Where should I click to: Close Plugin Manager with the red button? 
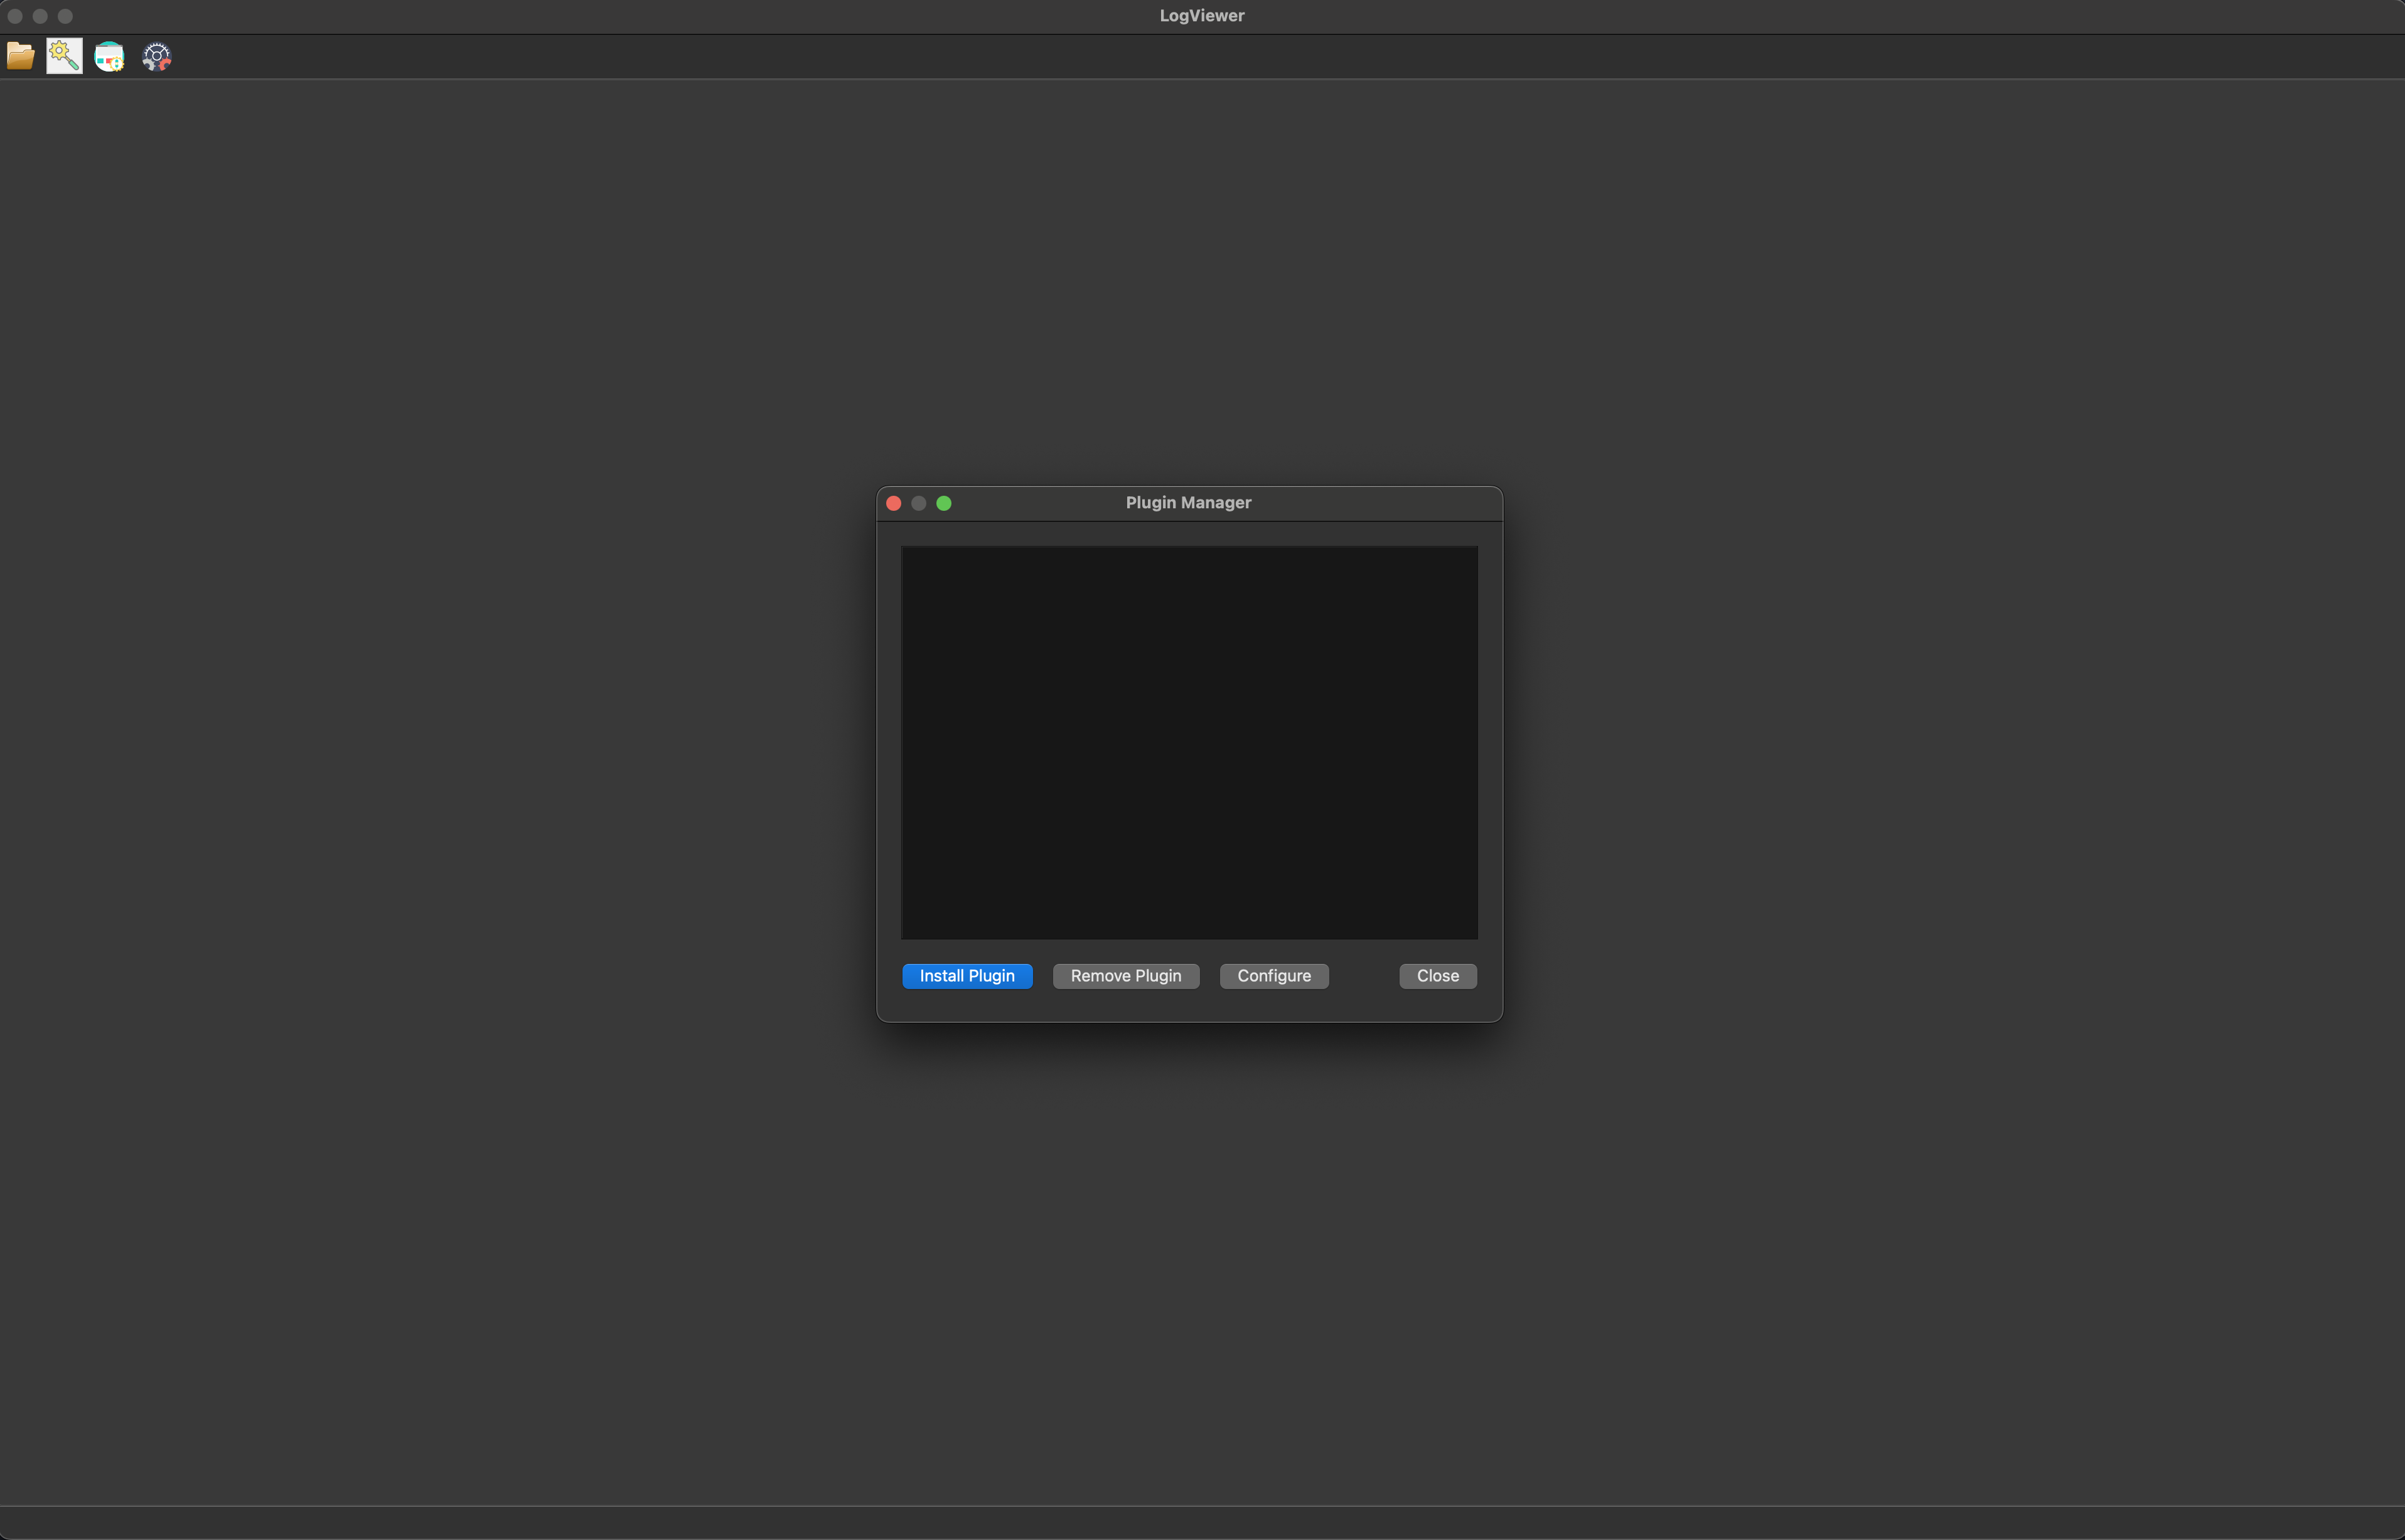pos(894,503)
